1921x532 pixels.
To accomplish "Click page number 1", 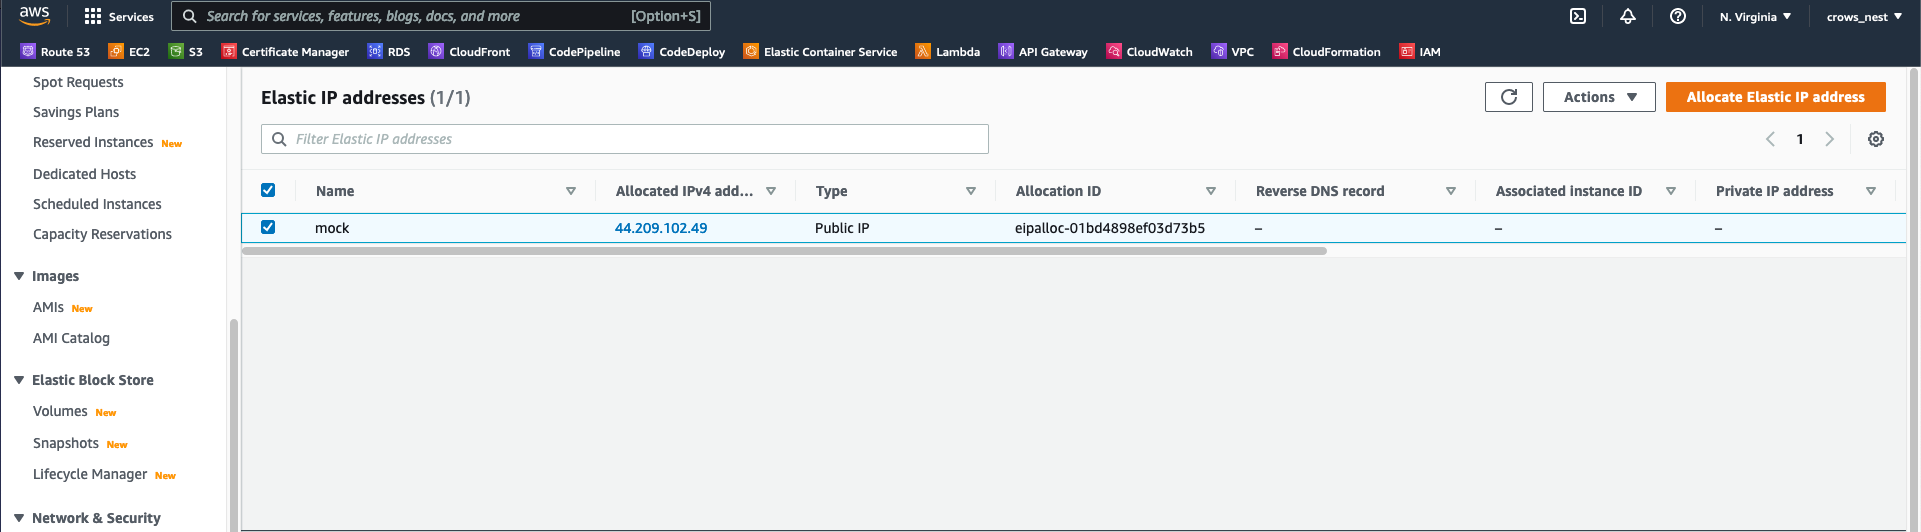I will point(1800,139).
